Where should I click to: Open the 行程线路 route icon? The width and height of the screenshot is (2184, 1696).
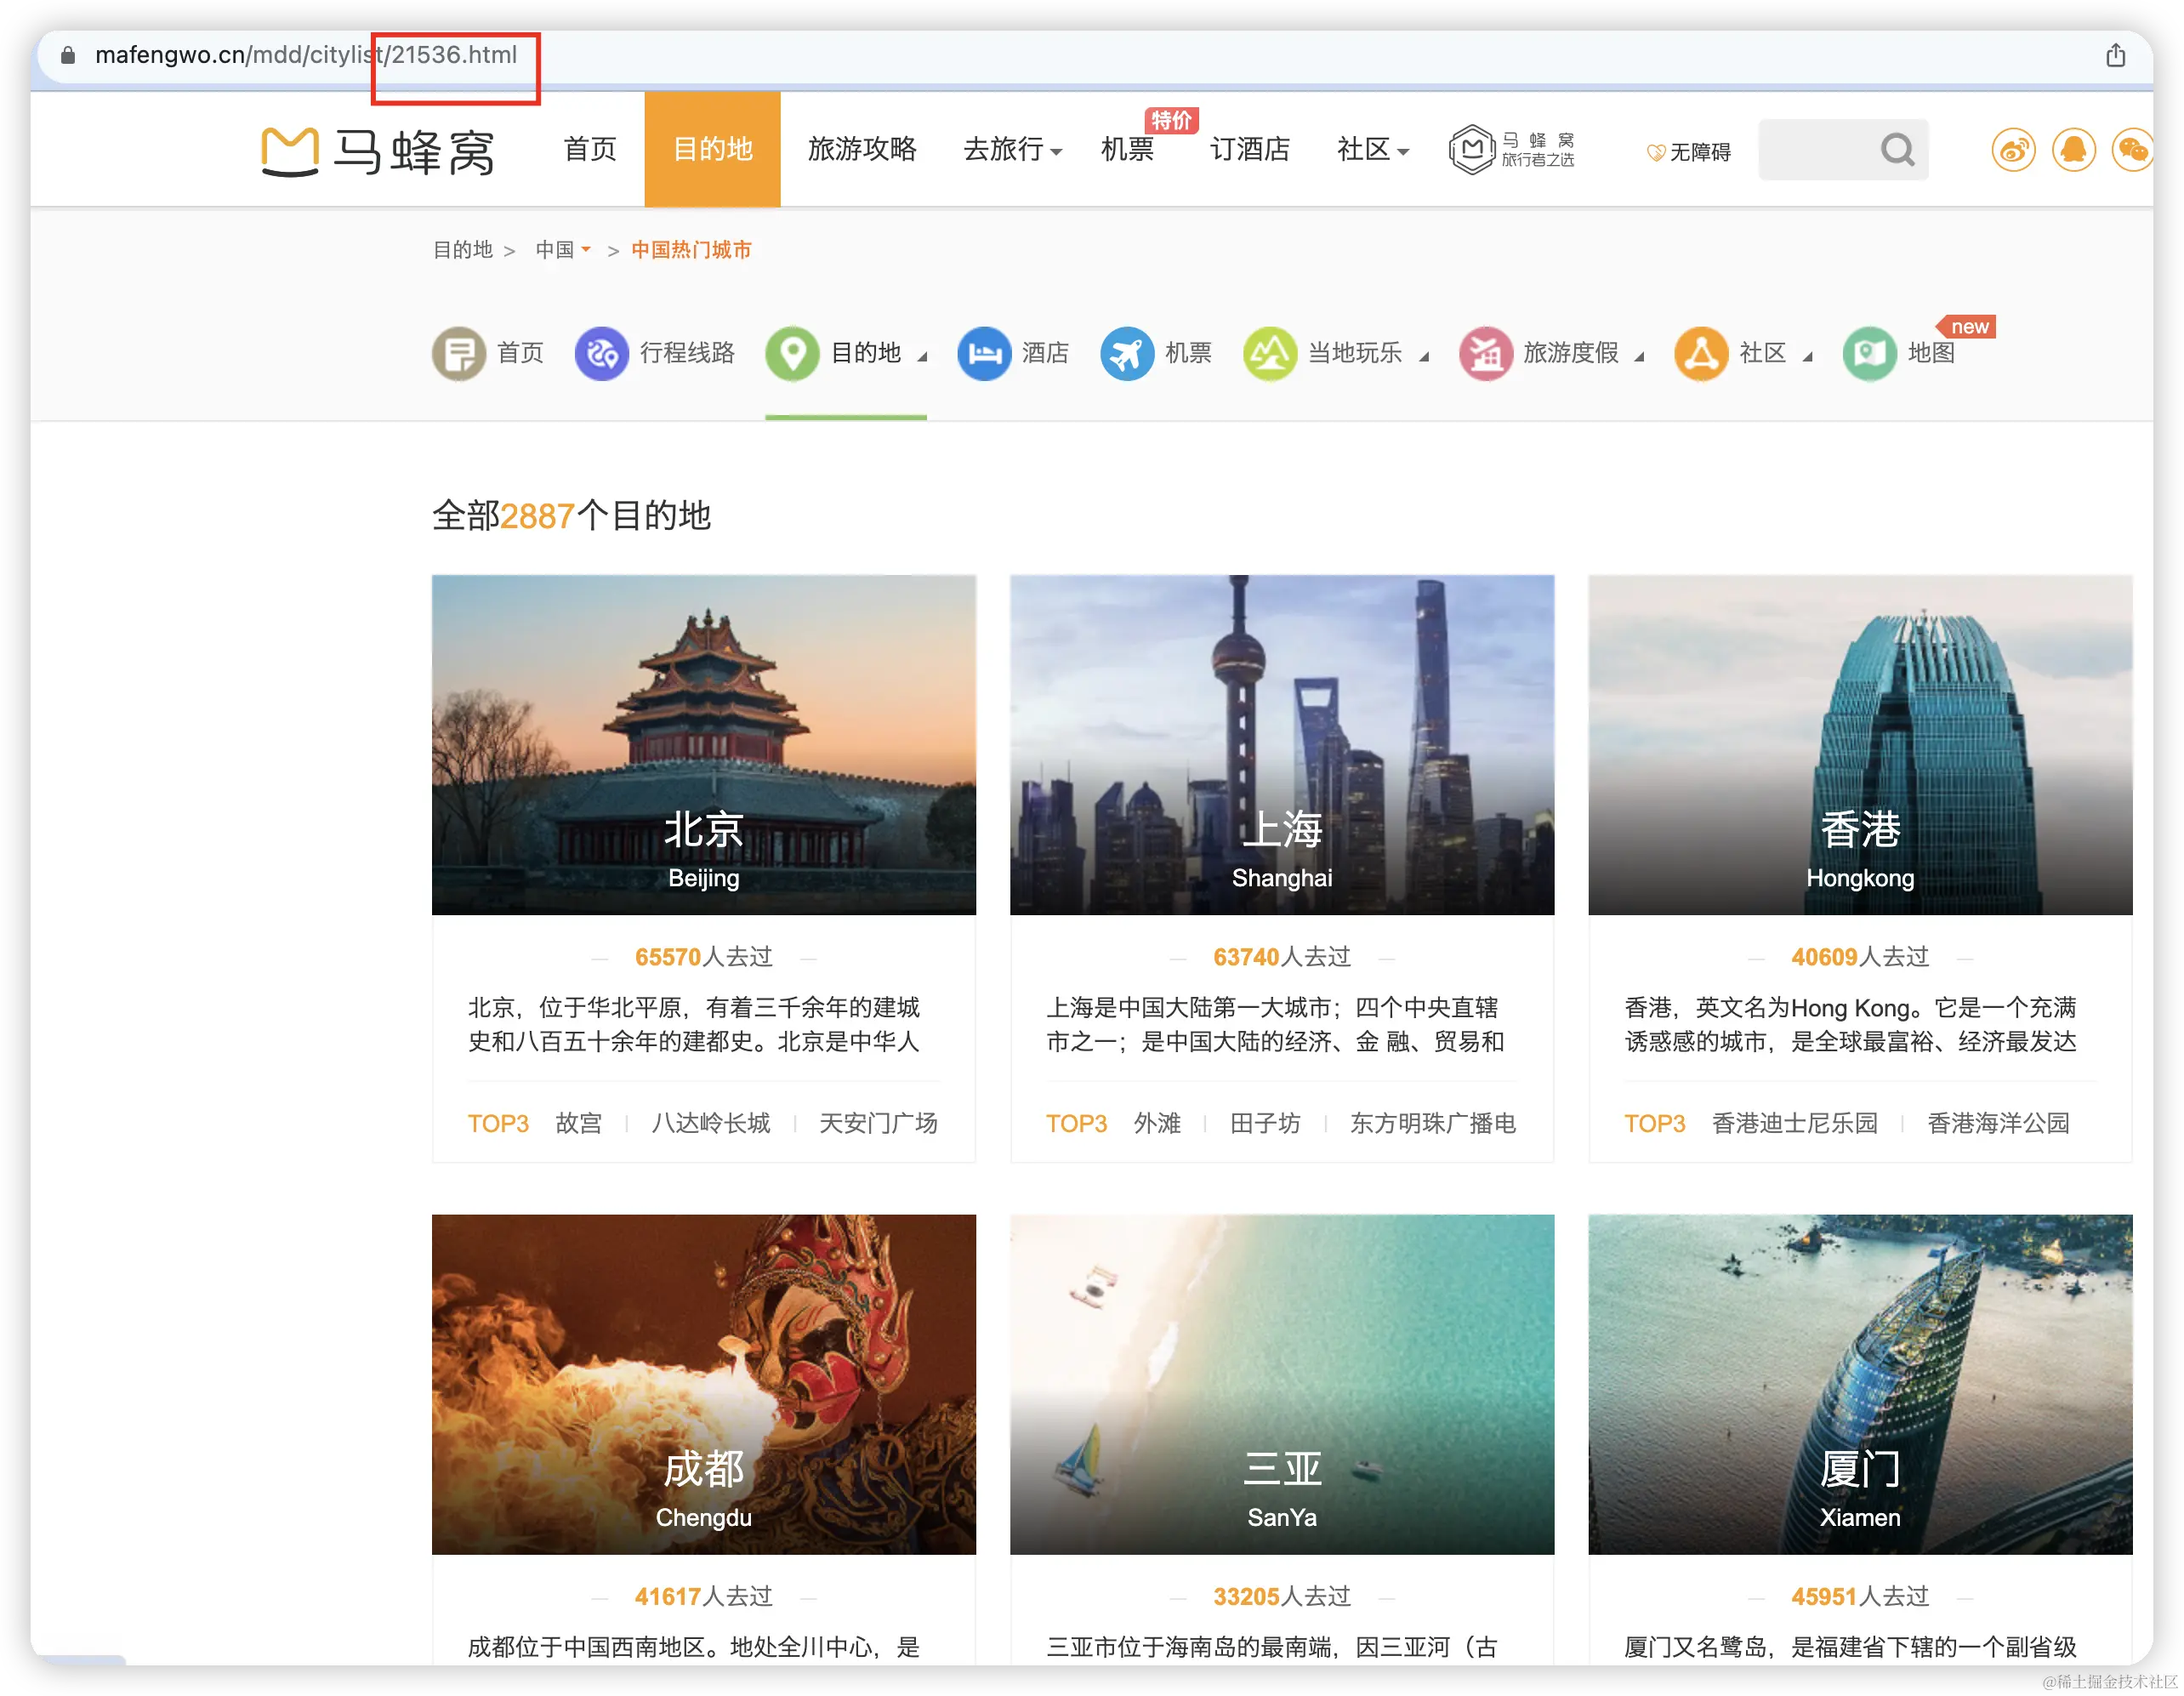click(601, 354)
